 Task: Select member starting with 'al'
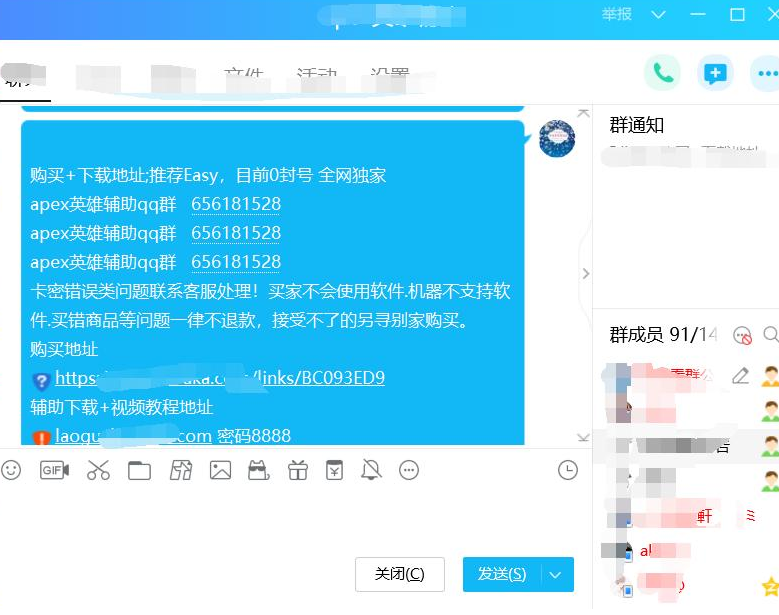click(646, 550)
